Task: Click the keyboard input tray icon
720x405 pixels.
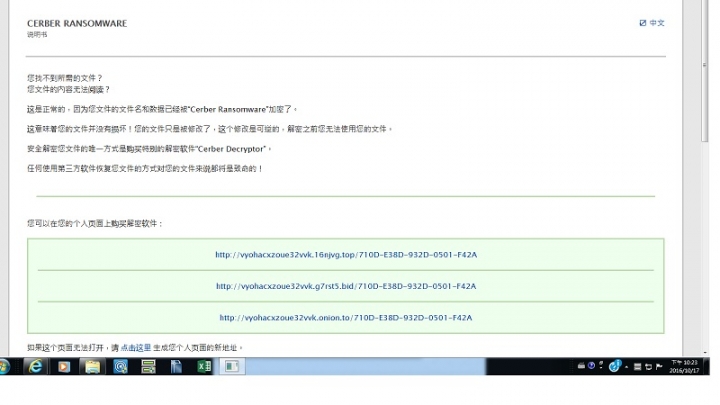Action: point(581,366)
